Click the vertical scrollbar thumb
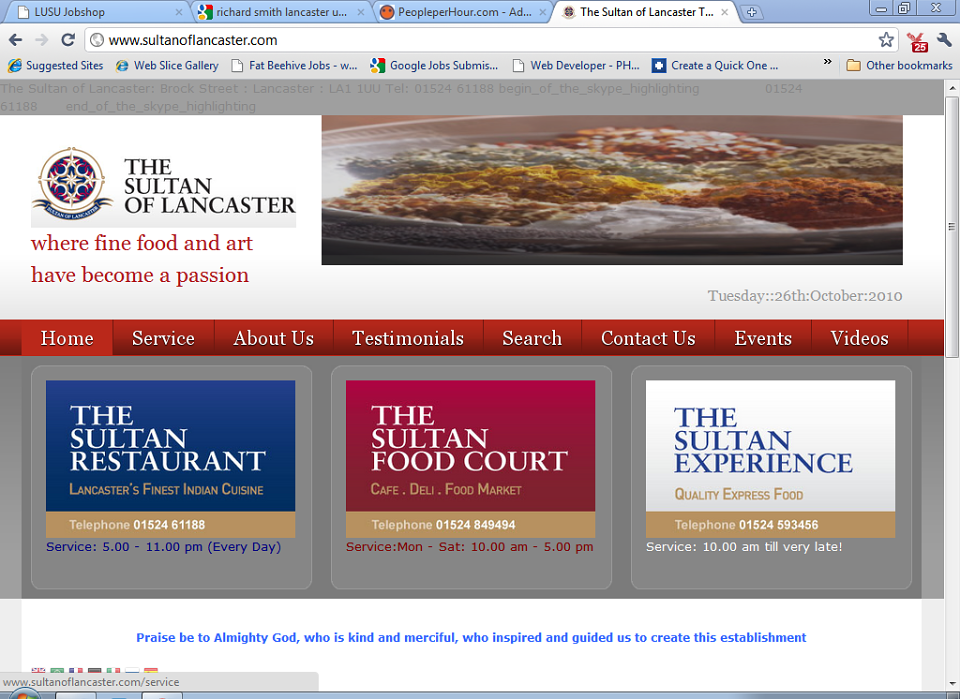Screen dimensions: 960x699 click(952, 226)
